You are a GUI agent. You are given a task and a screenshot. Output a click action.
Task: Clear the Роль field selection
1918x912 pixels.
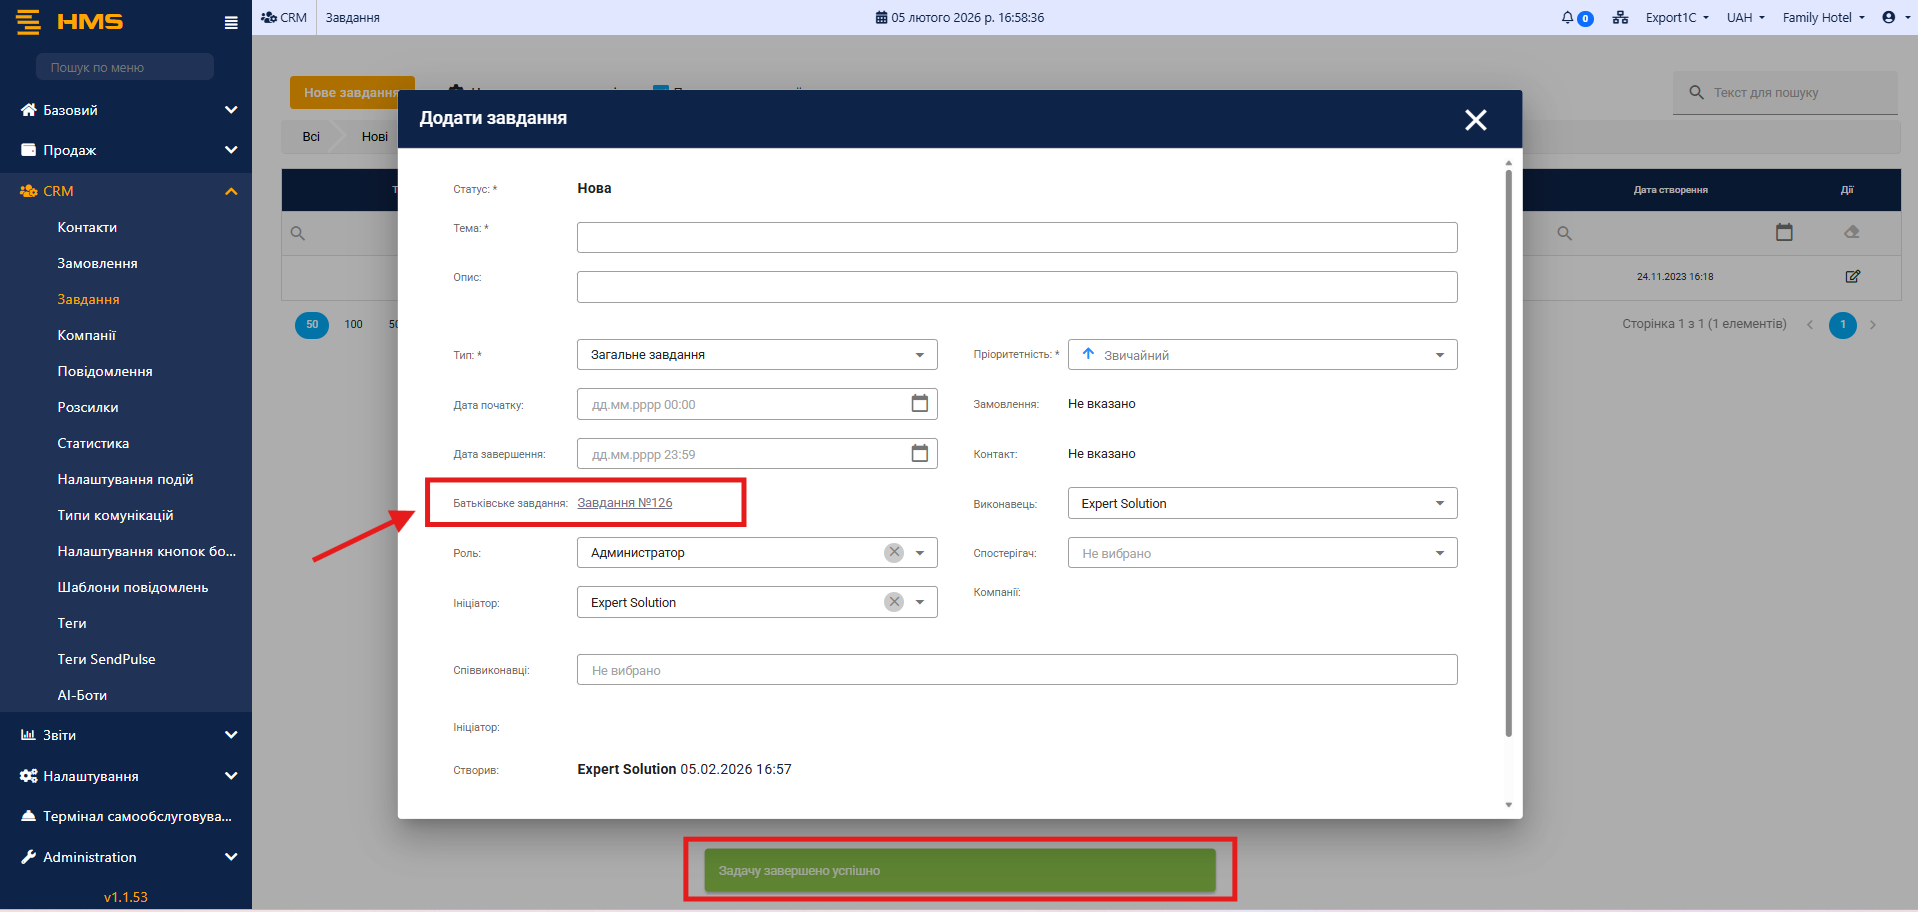(894, 553)
